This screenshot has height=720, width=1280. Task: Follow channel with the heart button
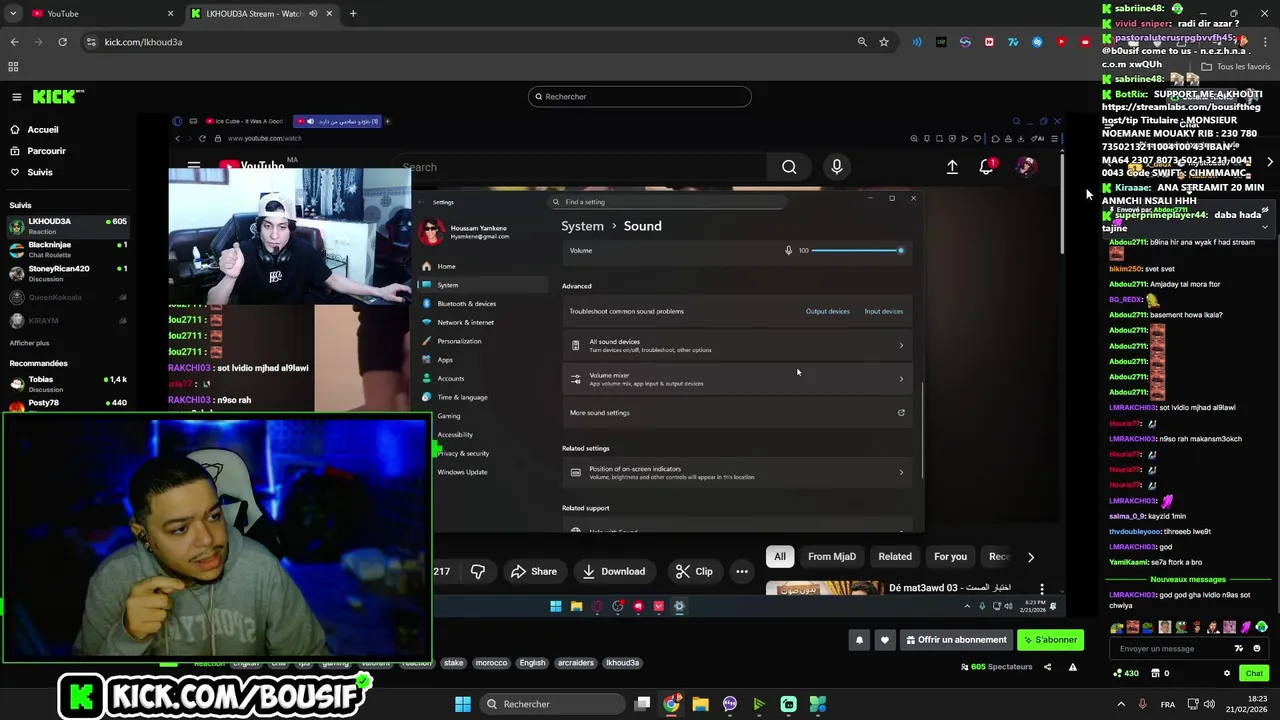pyautogui.click(x=884, y=640)
